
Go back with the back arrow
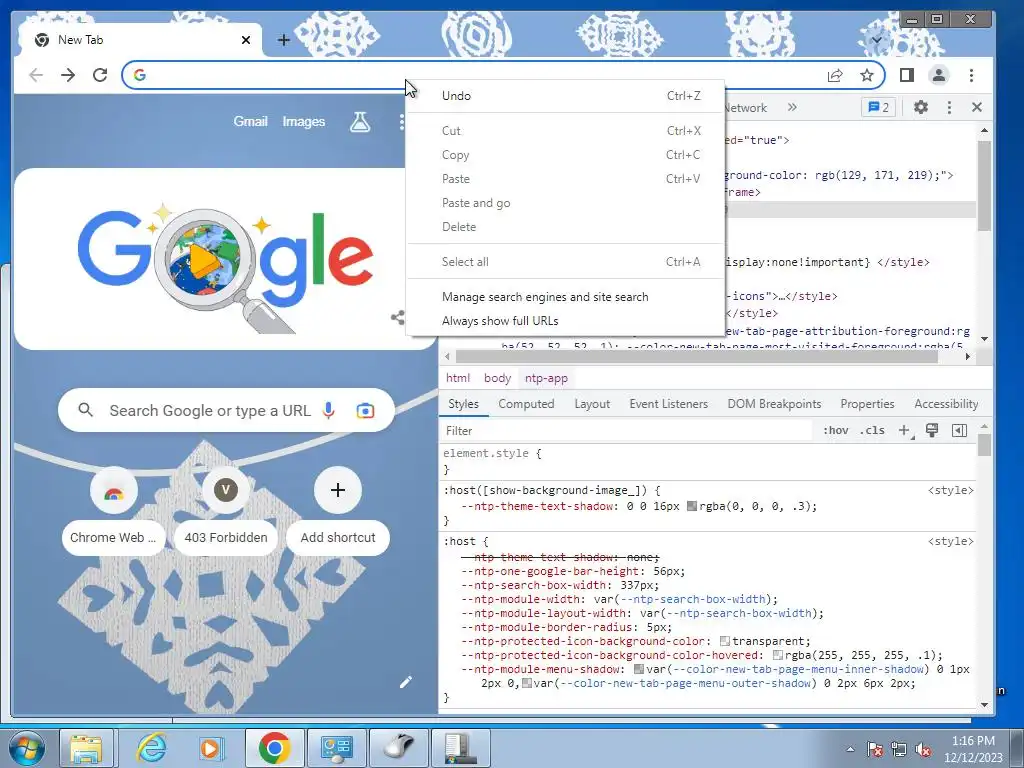point(36,75)
